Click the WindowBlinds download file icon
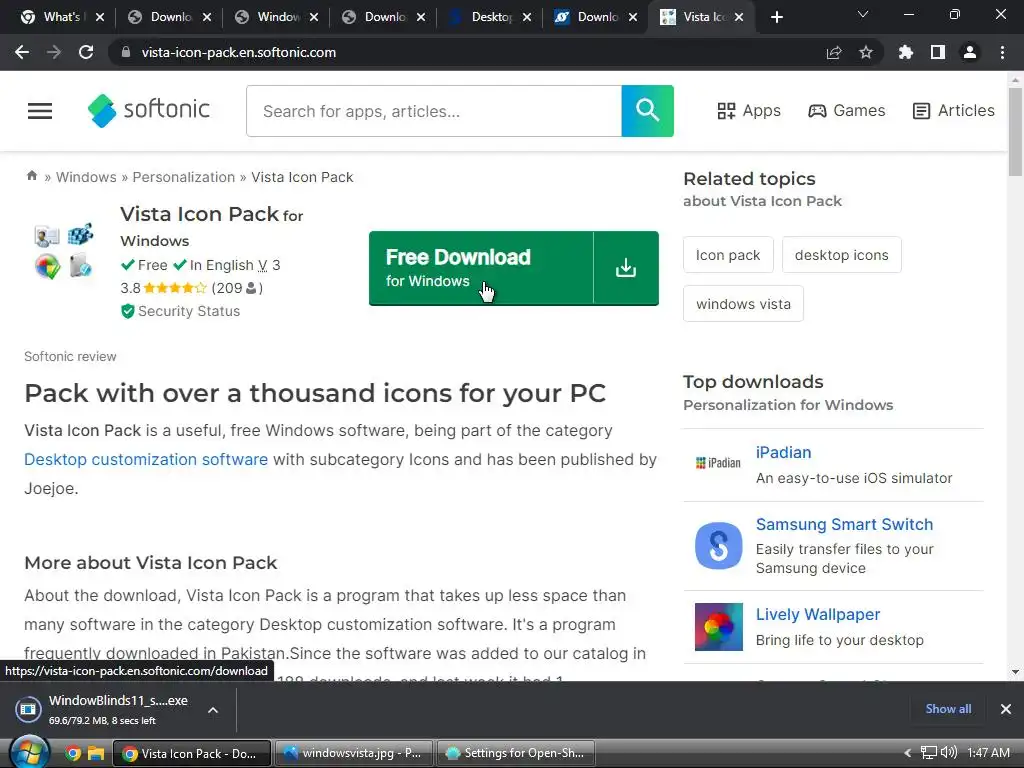Image resolution: width=1024 pixels, height=768 pixels. (28, 709)
